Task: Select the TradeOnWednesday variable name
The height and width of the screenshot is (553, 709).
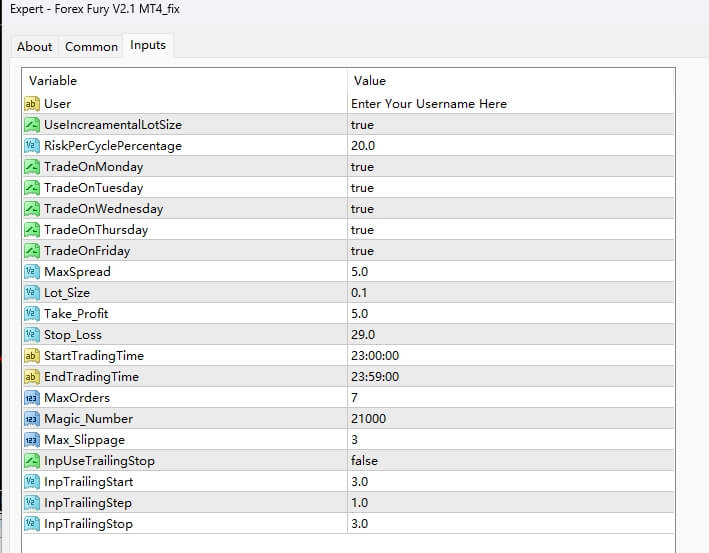Action: pos(104,209)
